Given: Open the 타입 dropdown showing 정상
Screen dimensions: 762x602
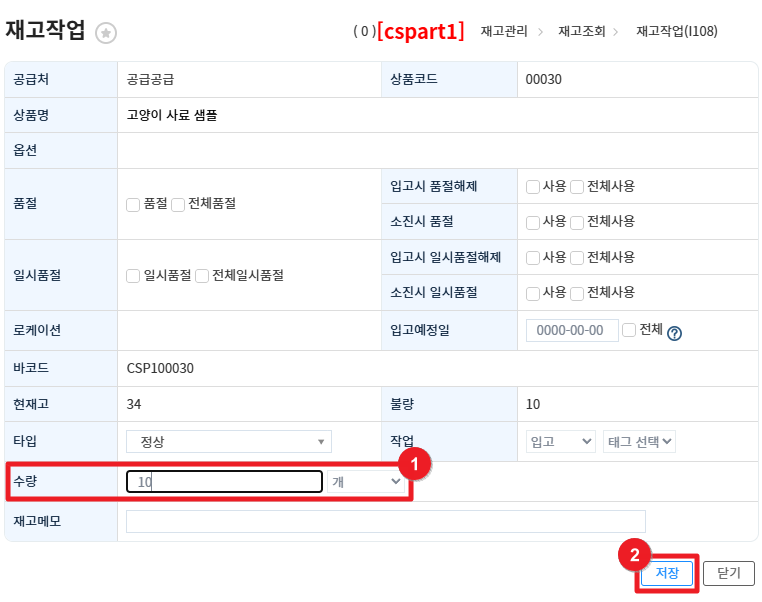Looking at the screenshot, I should [228, 442].
